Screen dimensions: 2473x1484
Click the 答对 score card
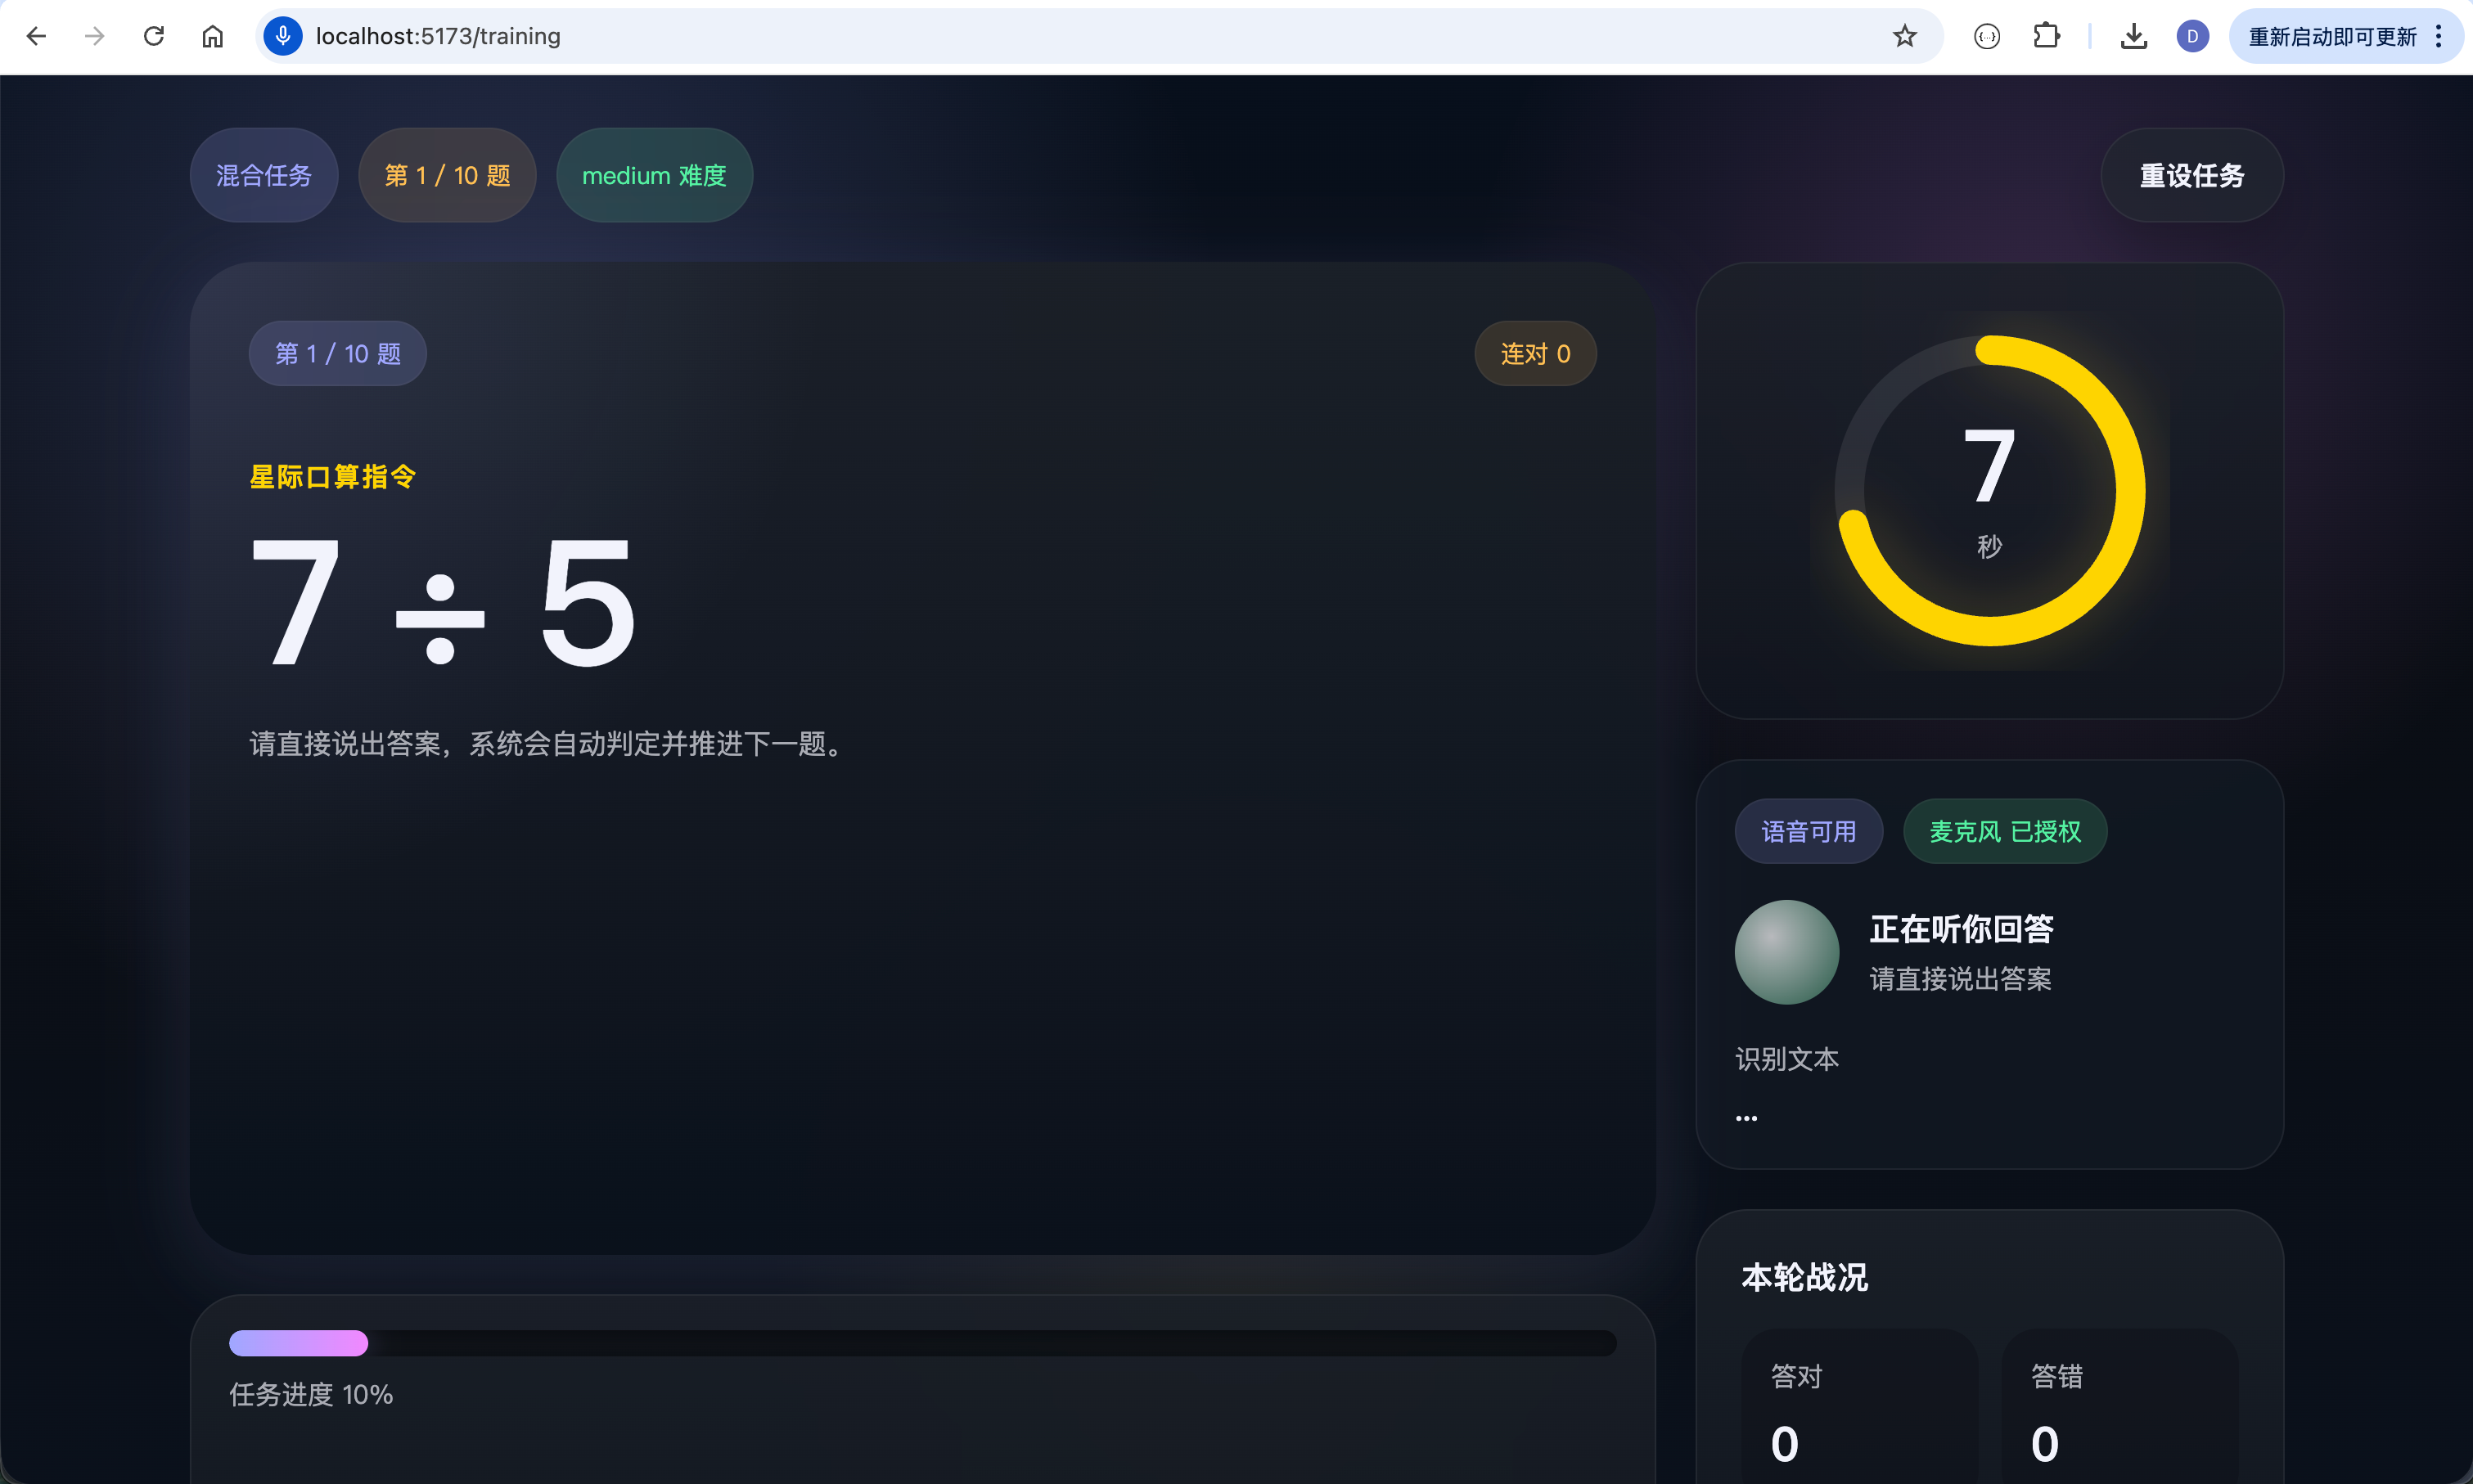(1859, 1407)
